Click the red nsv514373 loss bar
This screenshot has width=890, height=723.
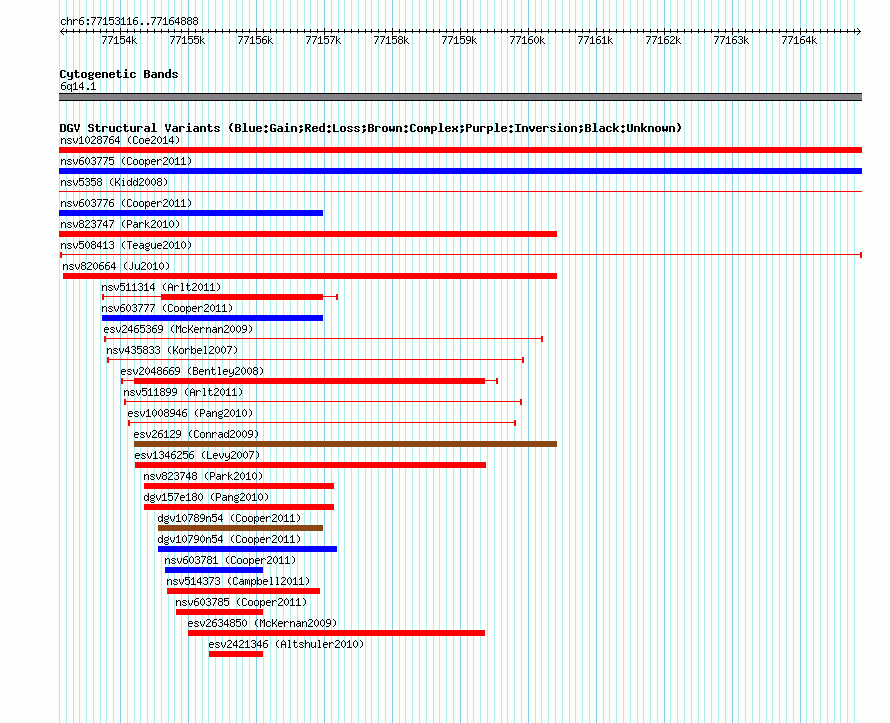pos(244,591)
